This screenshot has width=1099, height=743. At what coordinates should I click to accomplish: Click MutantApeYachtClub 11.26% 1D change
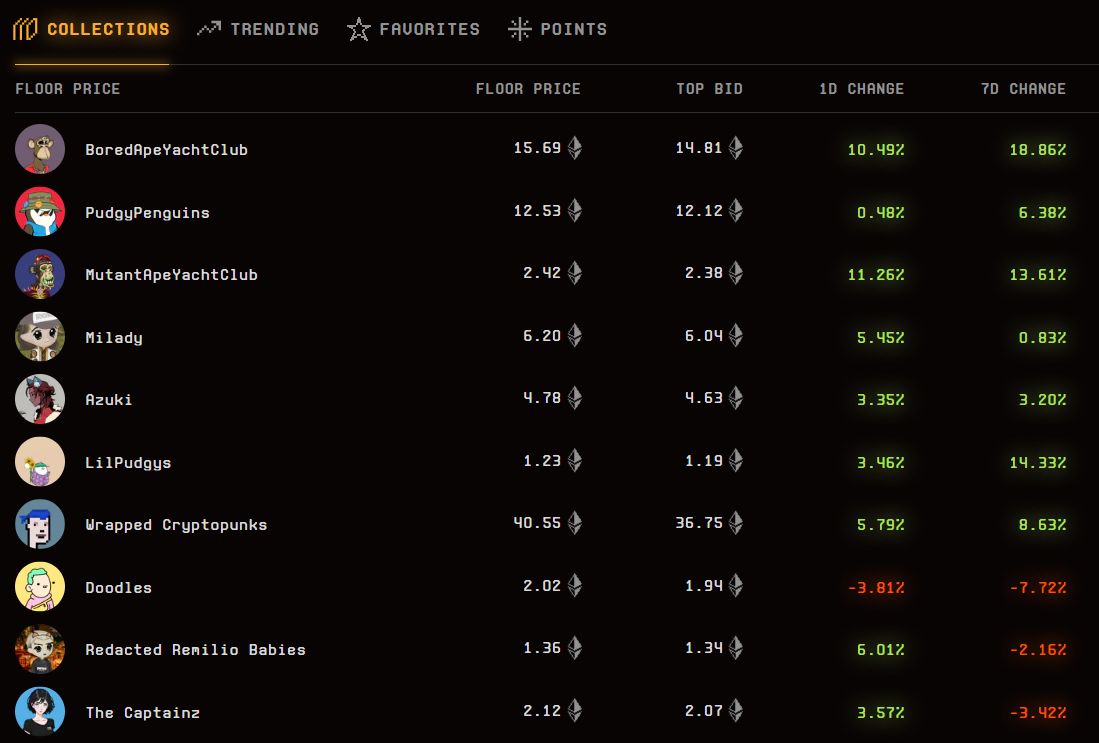[875, 275]
